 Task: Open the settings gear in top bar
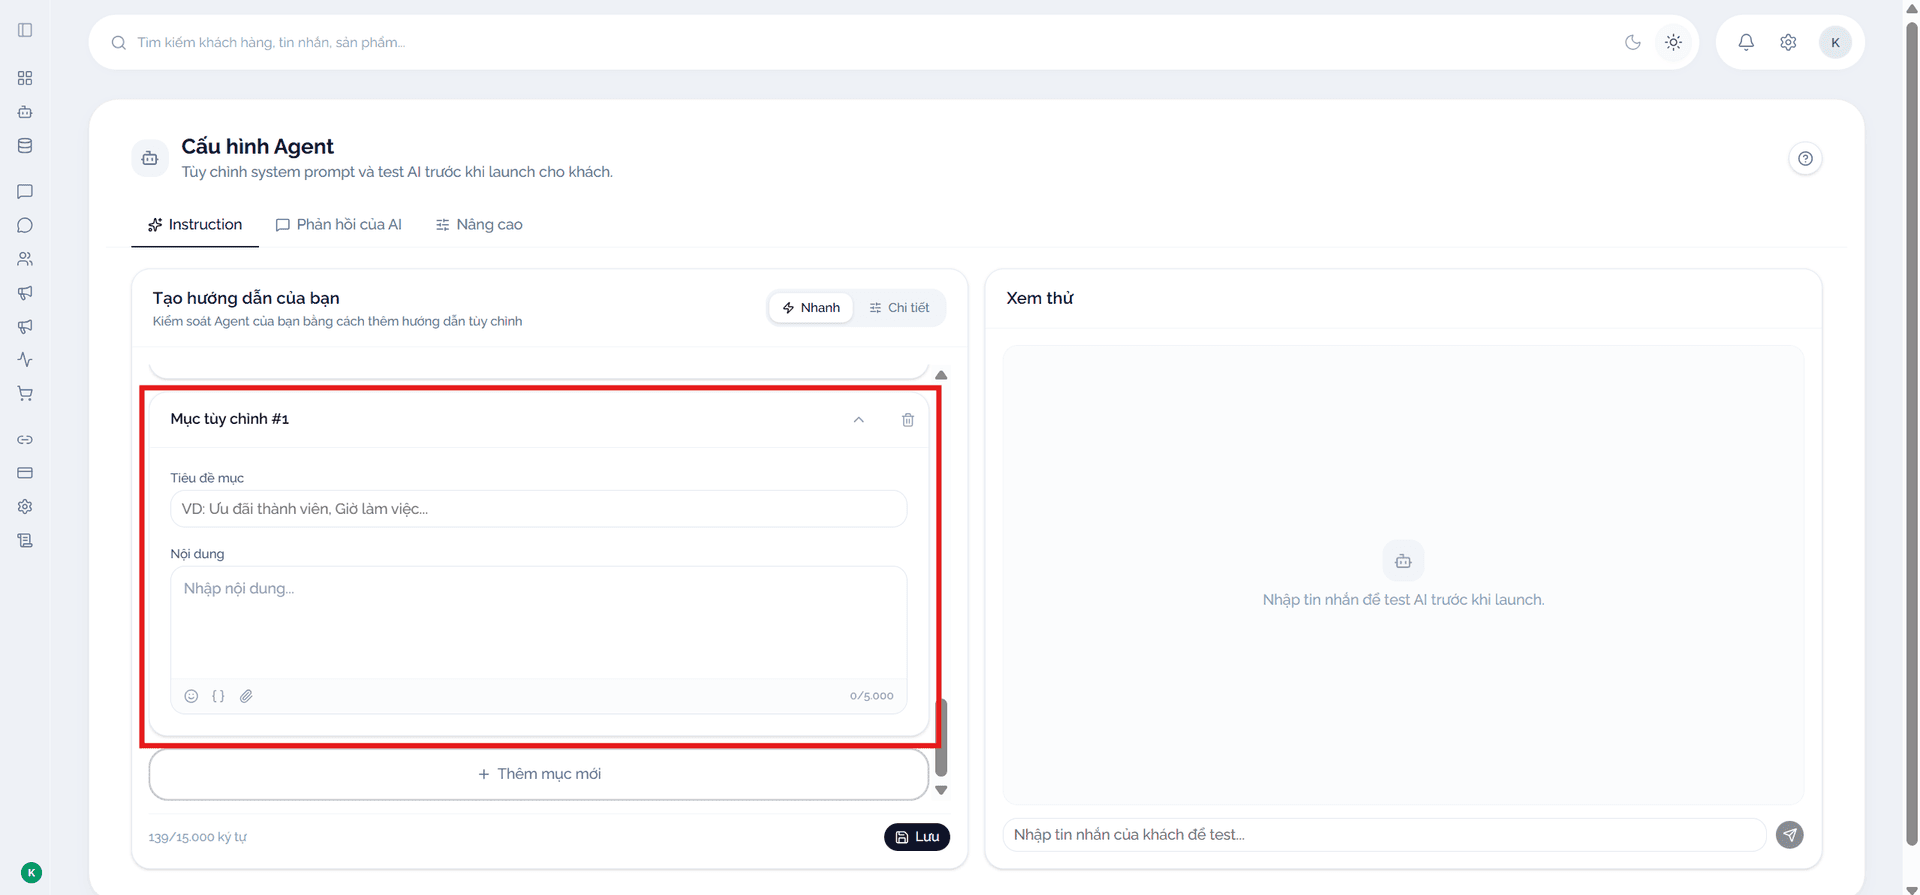pyautogui.click(x=1788, y=42)
